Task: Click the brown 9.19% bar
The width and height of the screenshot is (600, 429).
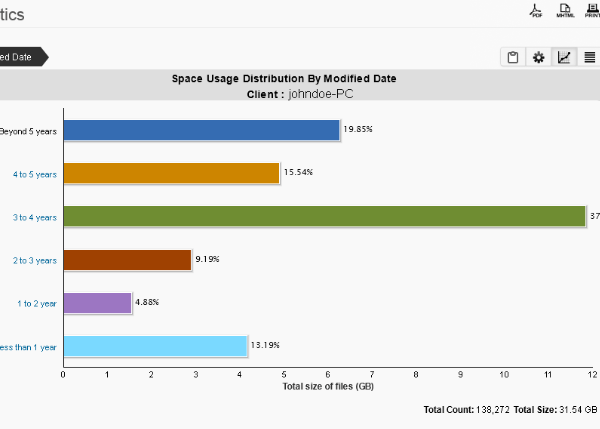Action: [127, 260]
